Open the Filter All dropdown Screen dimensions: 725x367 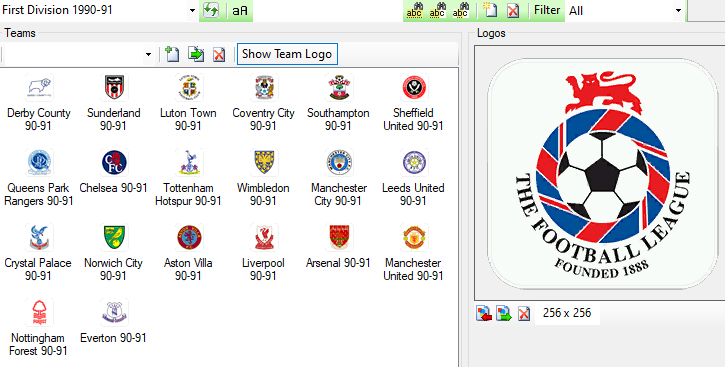click(678, 10)
